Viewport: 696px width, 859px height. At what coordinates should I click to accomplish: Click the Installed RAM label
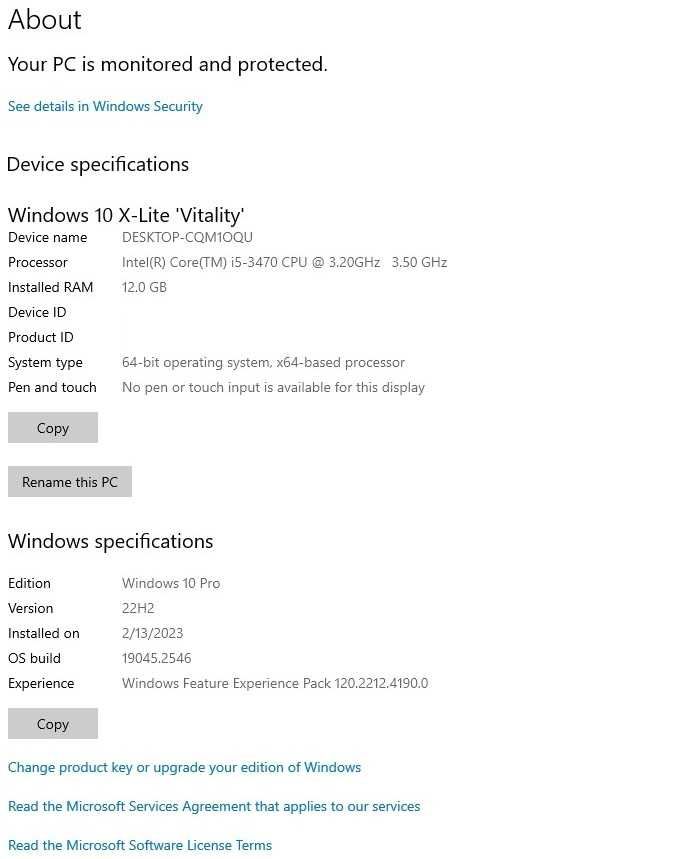(x=50, y=288)
